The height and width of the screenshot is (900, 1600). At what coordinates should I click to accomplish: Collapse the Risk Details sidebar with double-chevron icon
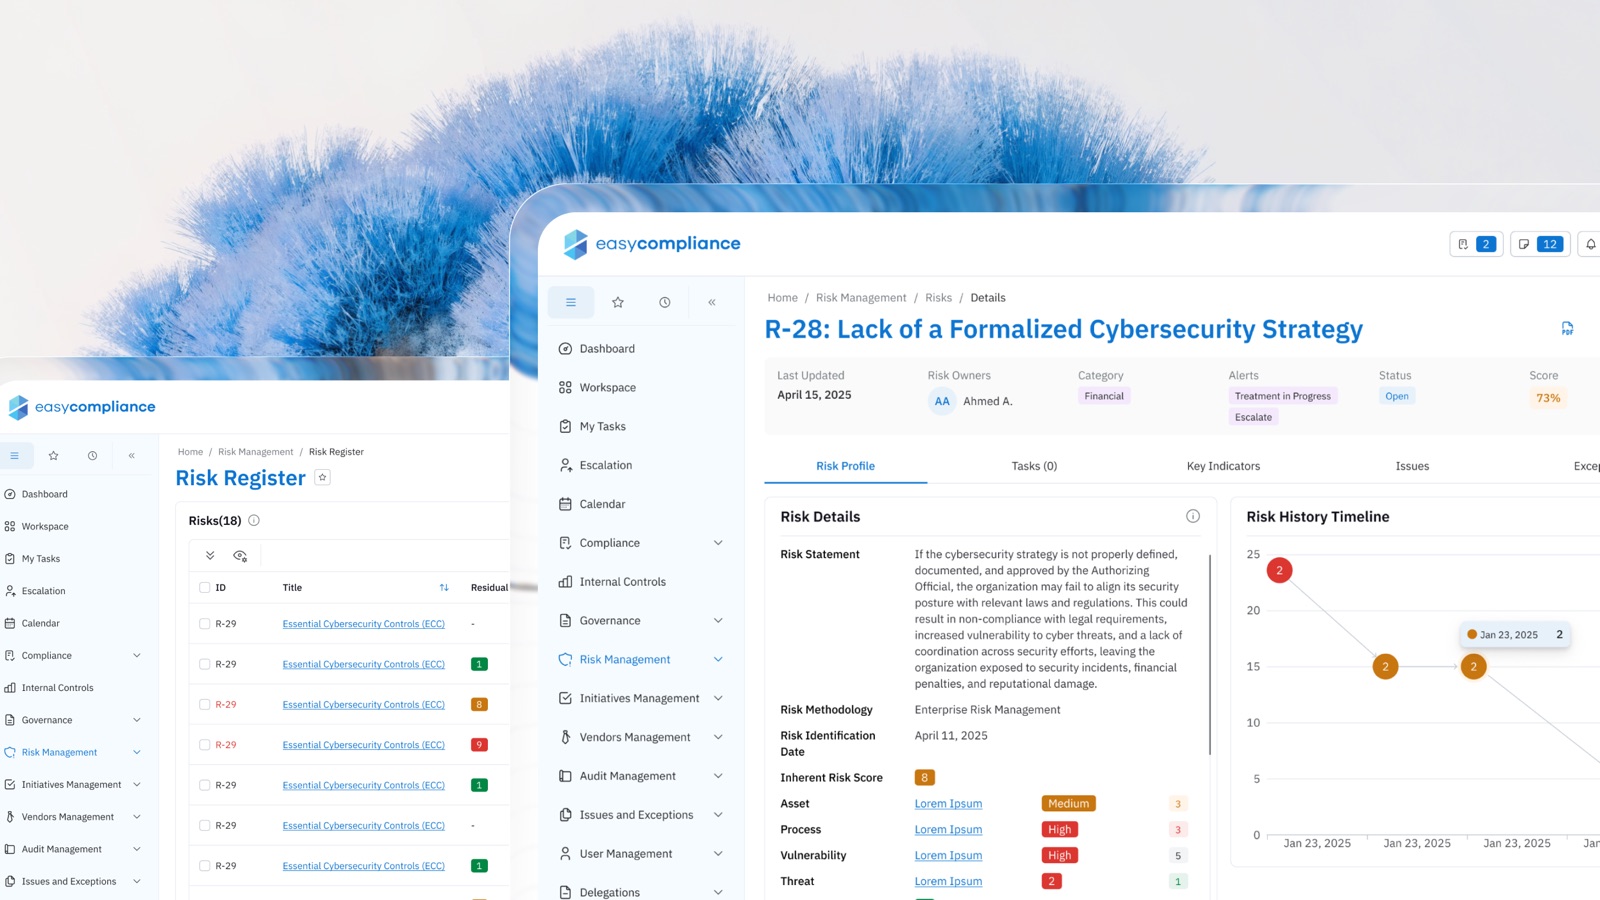point(712,302)
